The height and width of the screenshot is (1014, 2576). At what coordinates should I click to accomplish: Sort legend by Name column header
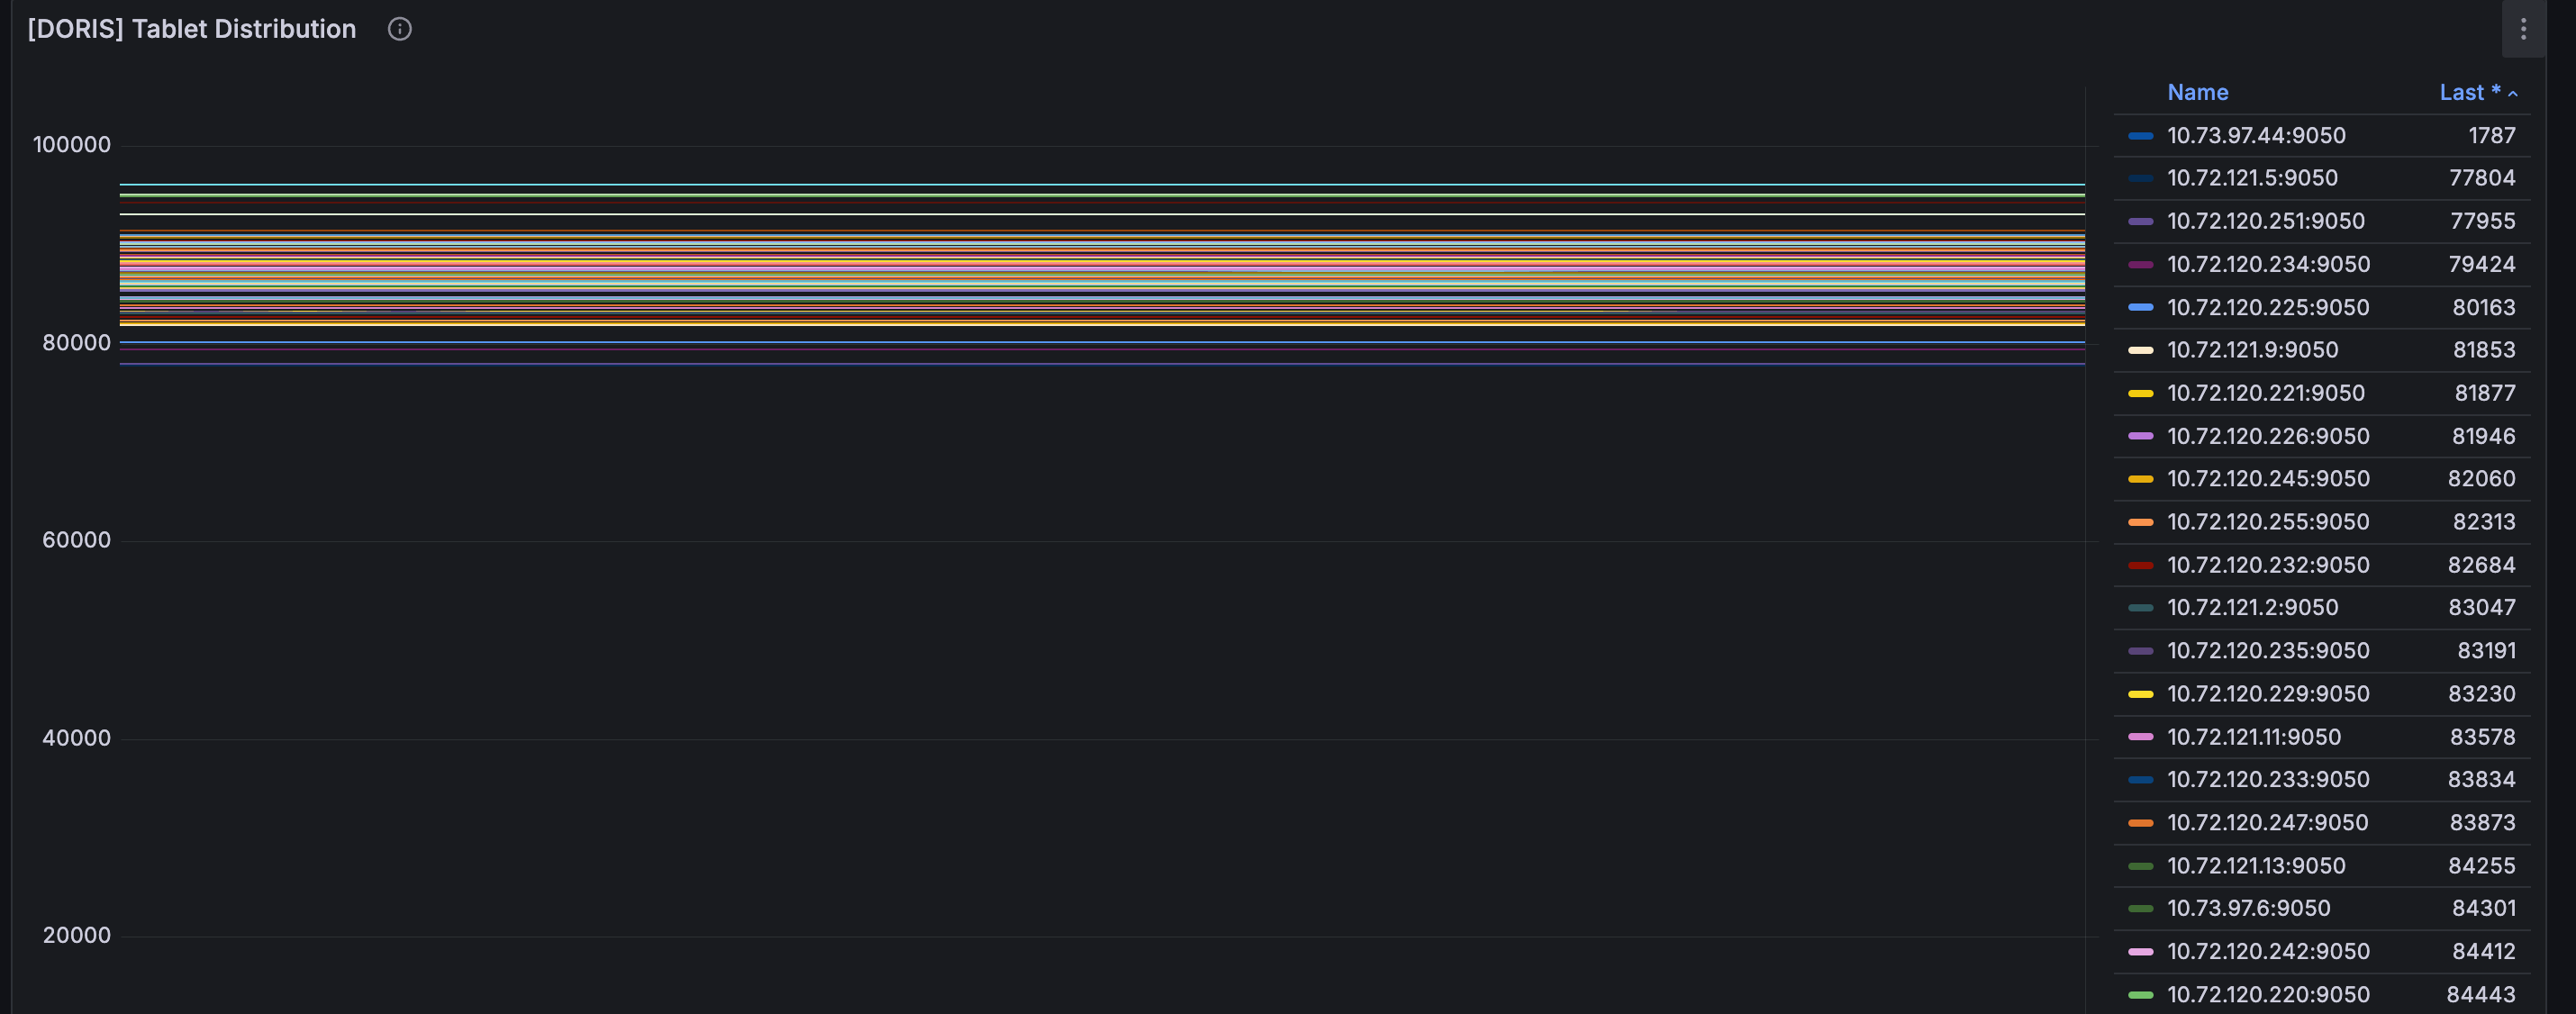click(2197, 92)
